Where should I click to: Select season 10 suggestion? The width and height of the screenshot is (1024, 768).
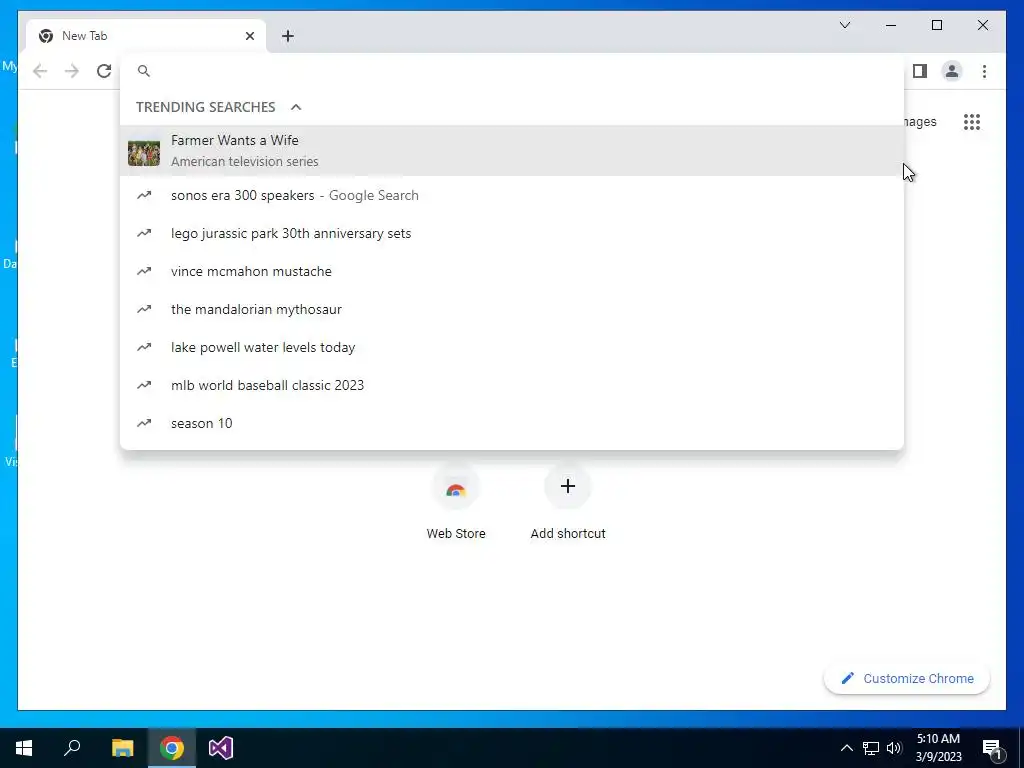click(x=512, y=423)
